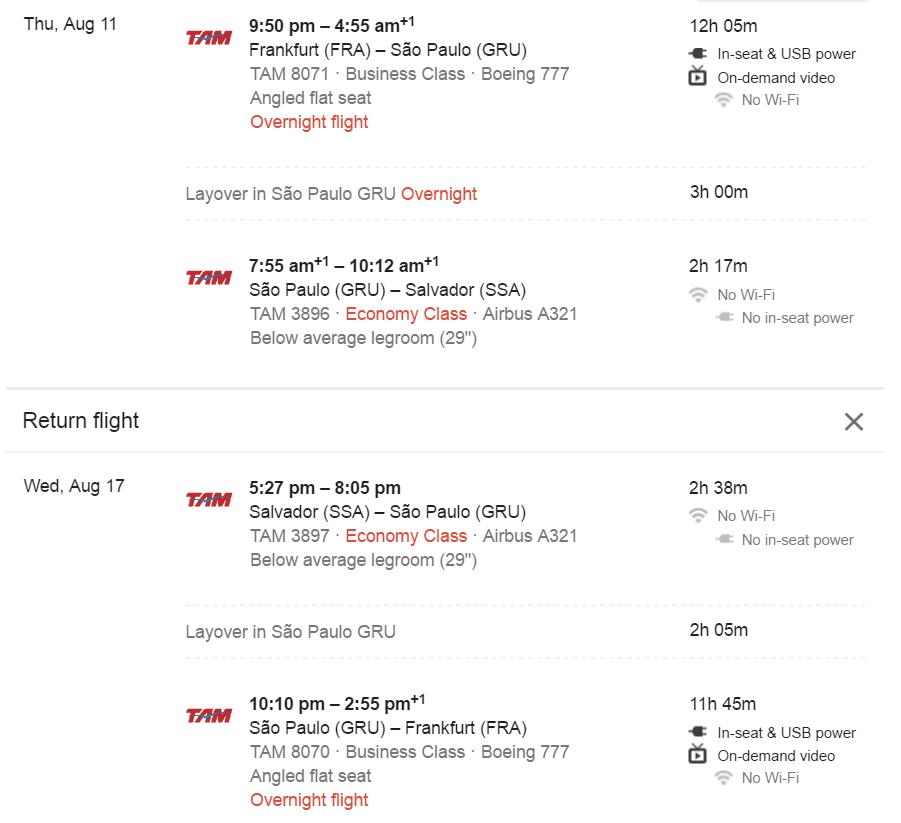
Task: Click Economy Class label on TAM 3897
Action: pos(406,536)
